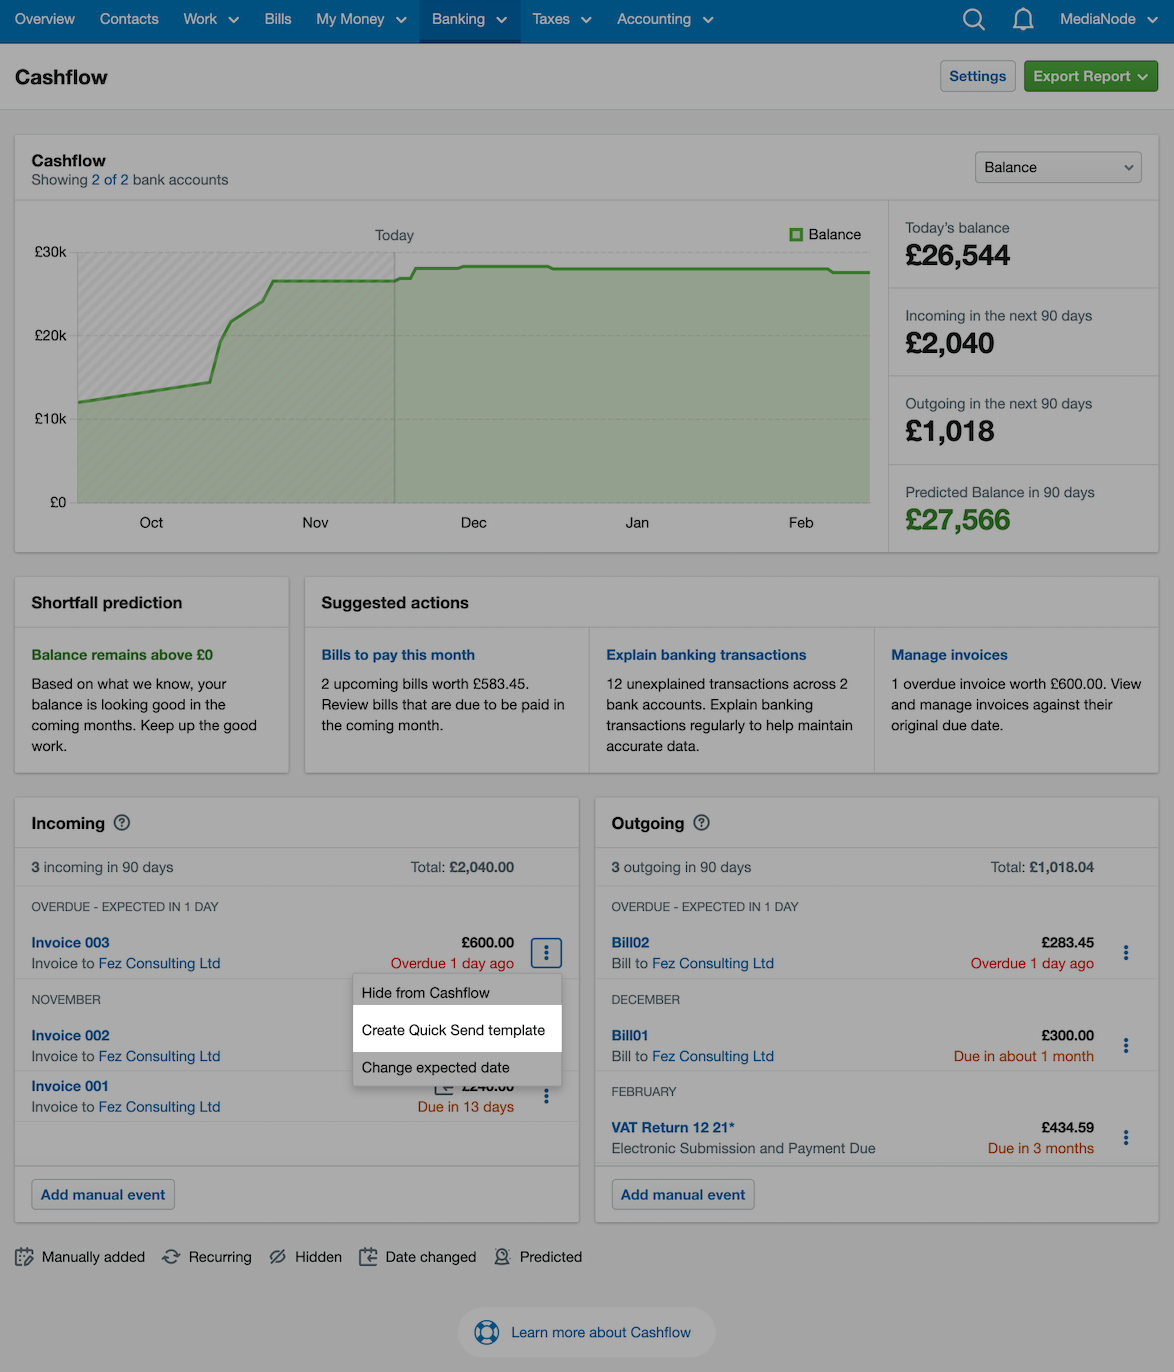Screen dimensions: 1174x1372
Task: Open options menu for Bill01
Action: (1126, 1046)
